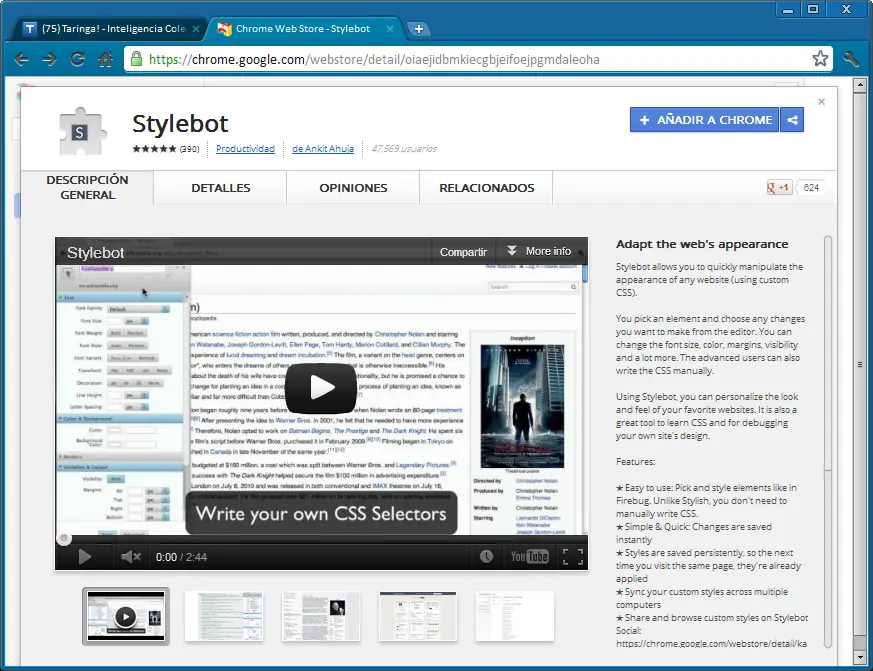Select the second screenshot thumbnail
The image size is (873, 671).
click(223, 616)
